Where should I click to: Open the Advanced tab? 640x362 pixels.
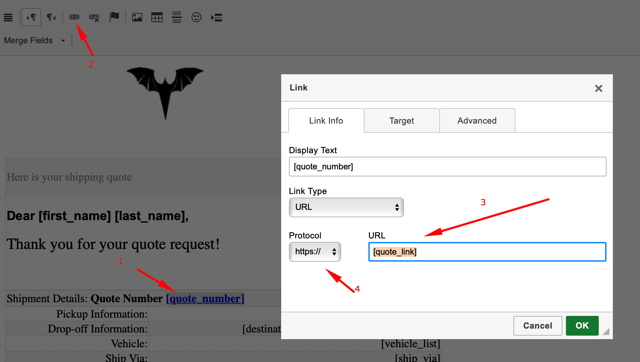[477, 121]
